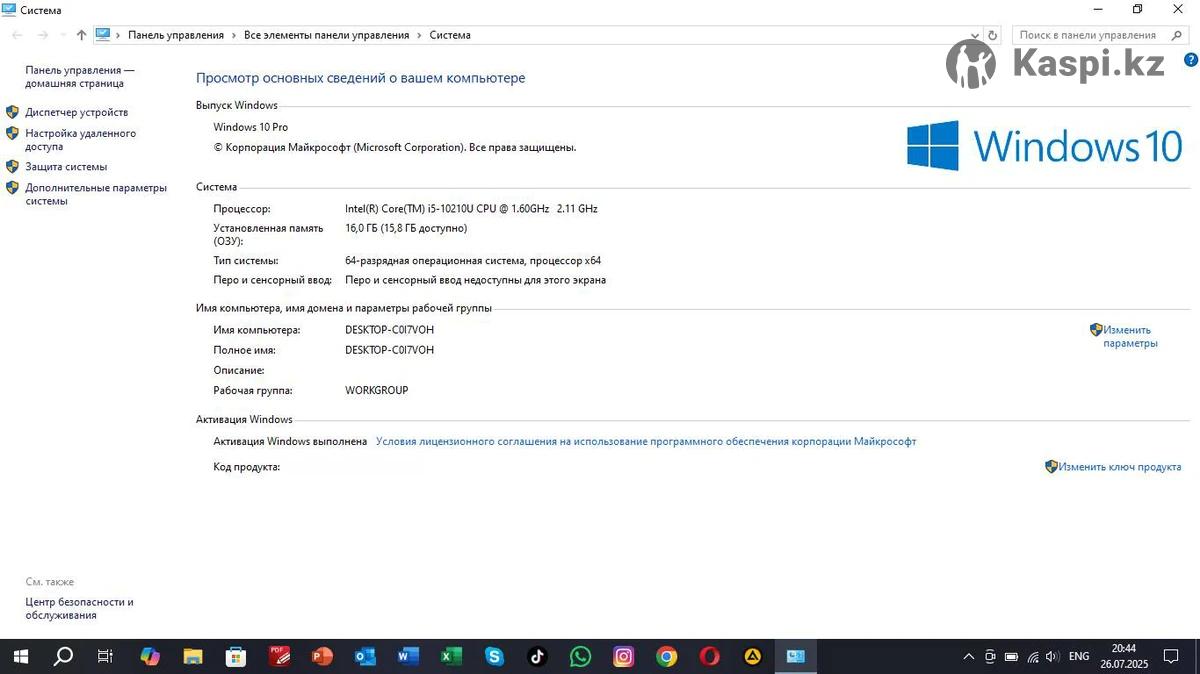Image resolution: width=1200 pixels, height=674 pixels.
Task: Go up one level with arrow
Action: coord(81,35)
